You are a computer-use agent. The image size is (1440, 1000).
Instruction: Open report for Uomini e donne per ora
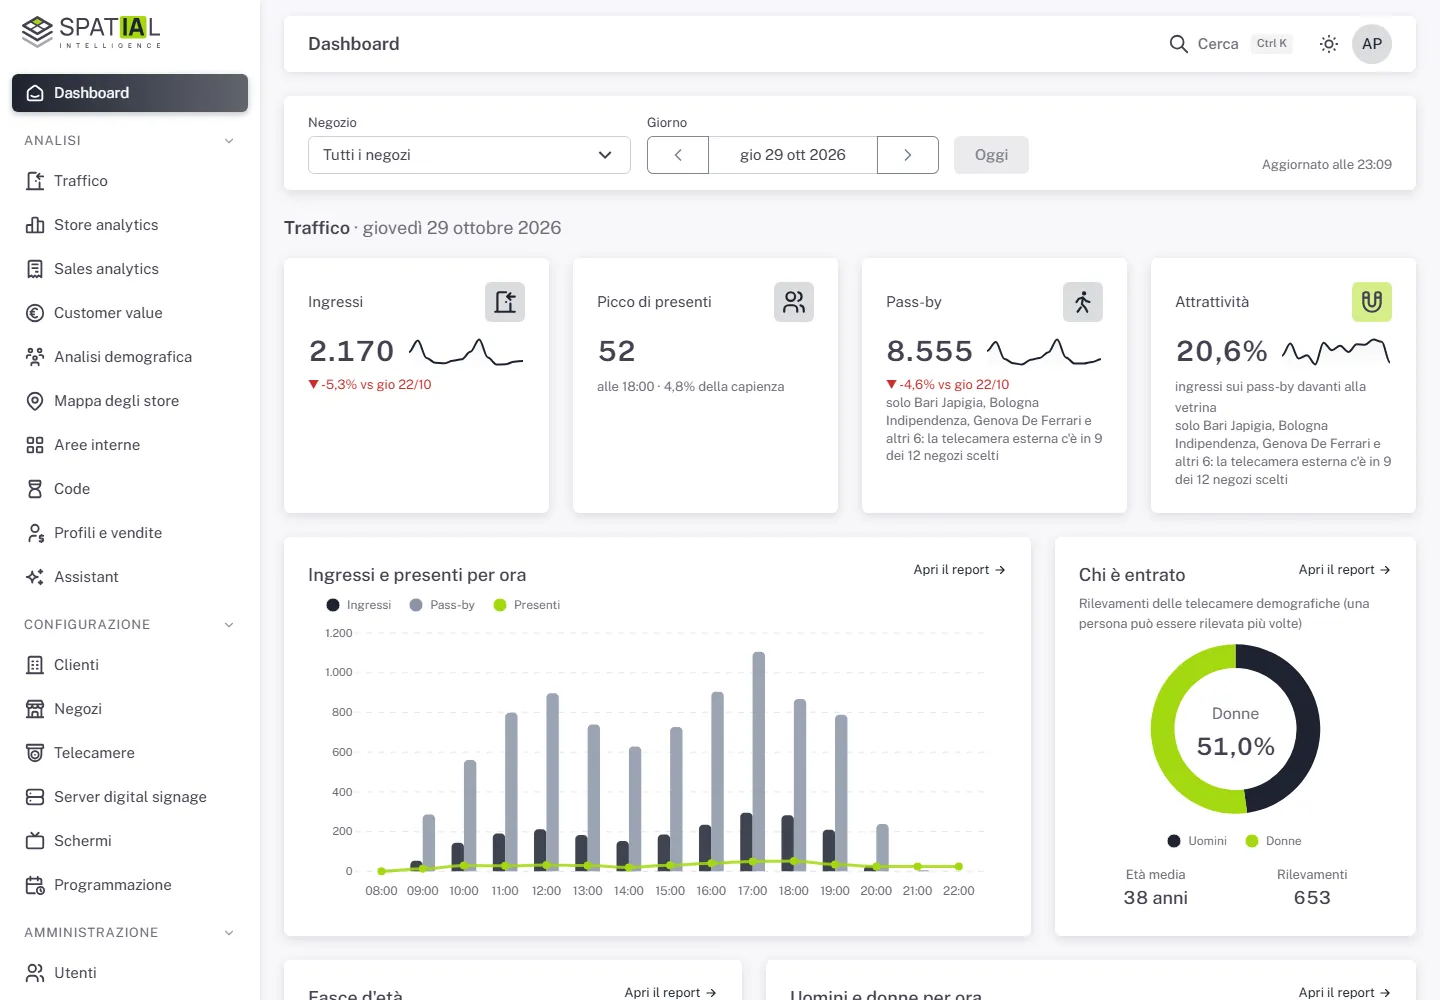click(x=1345, y=992)
